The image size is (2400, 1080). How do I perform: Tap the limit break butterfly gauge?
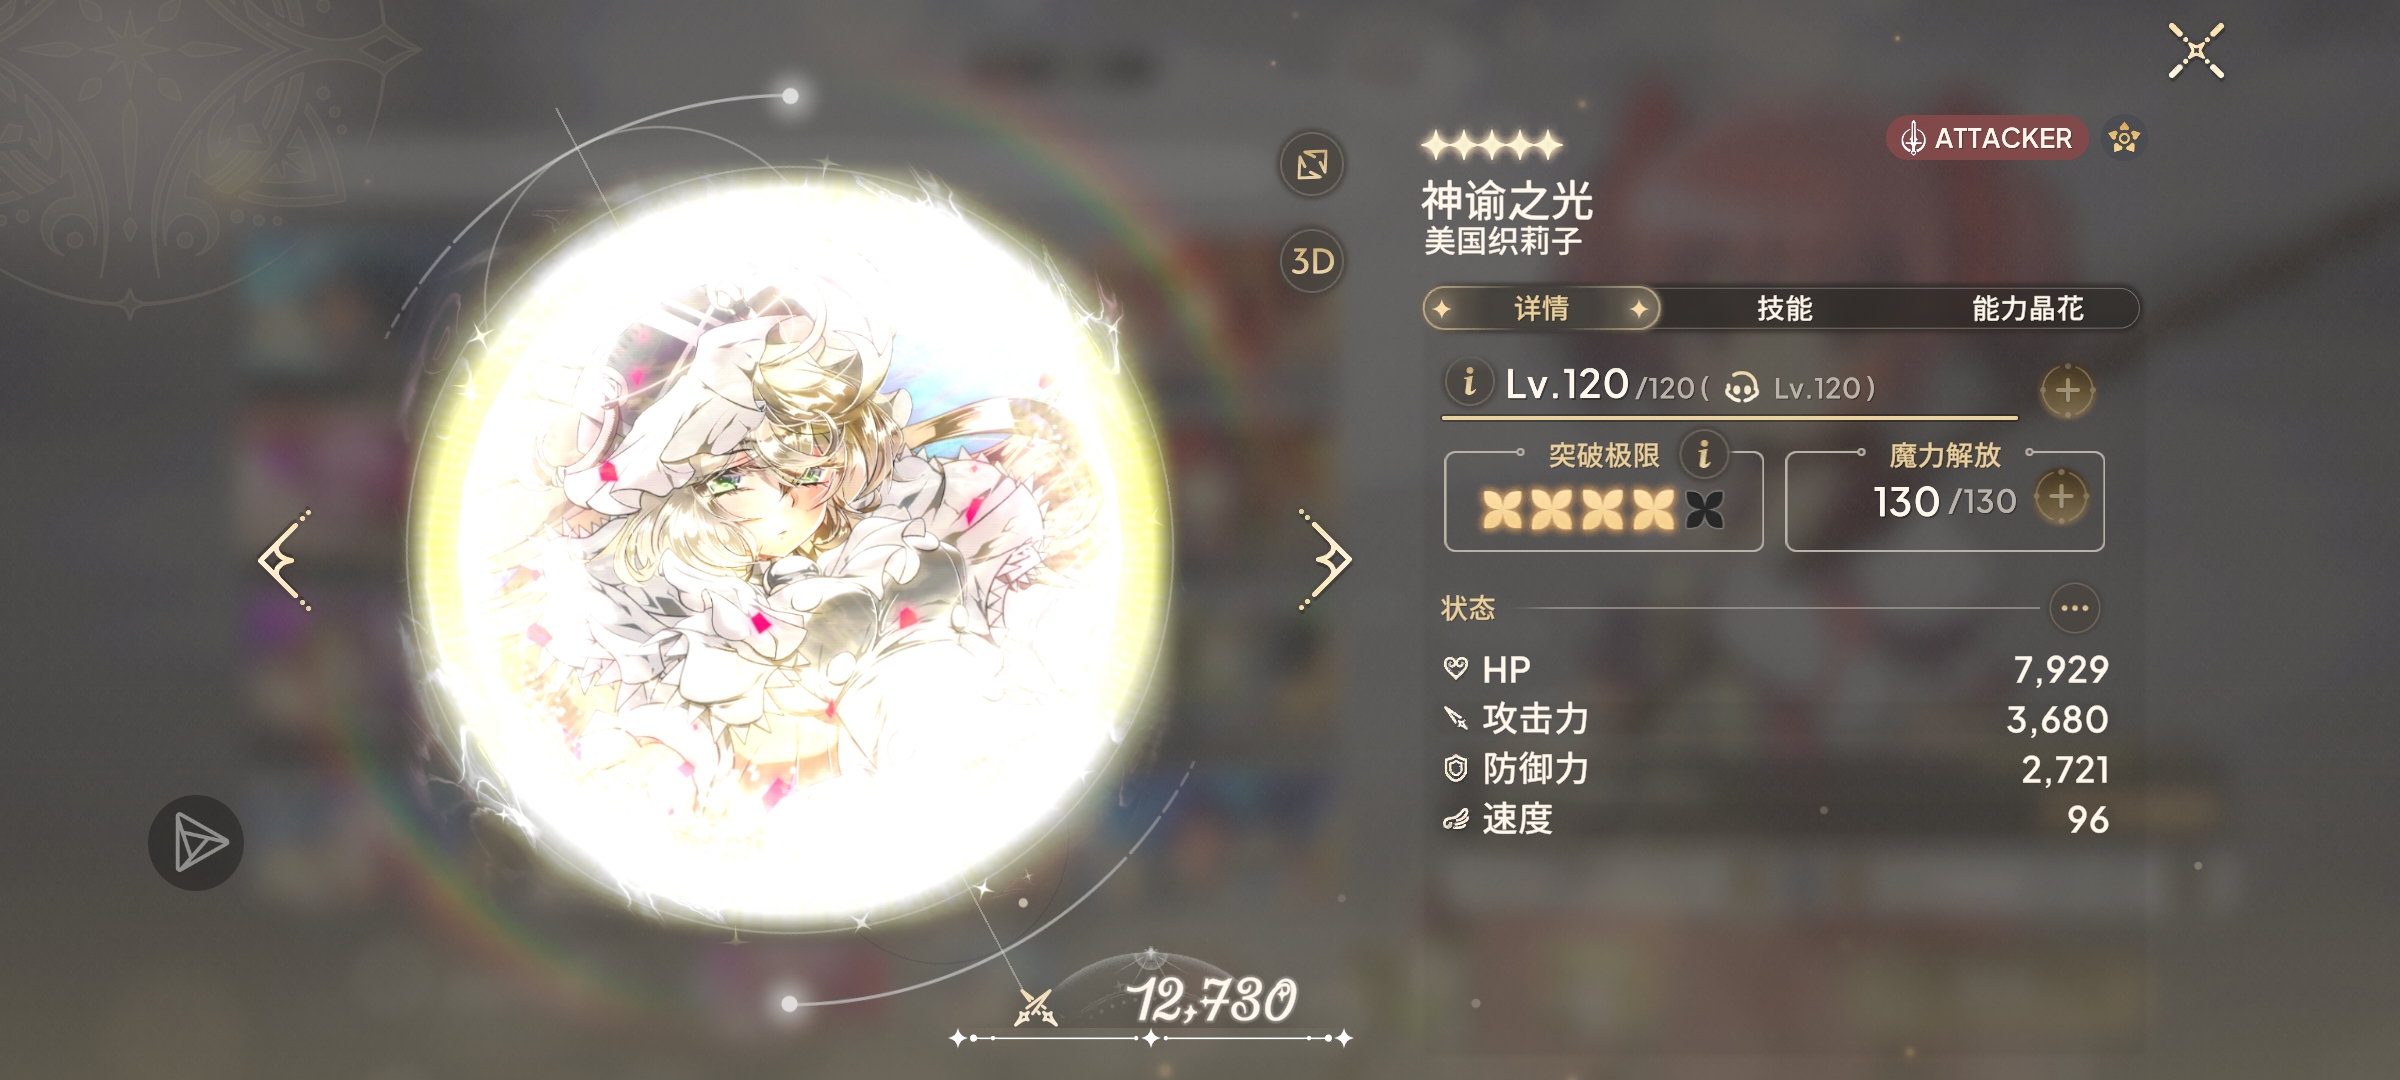click(x=1603, y=510)
